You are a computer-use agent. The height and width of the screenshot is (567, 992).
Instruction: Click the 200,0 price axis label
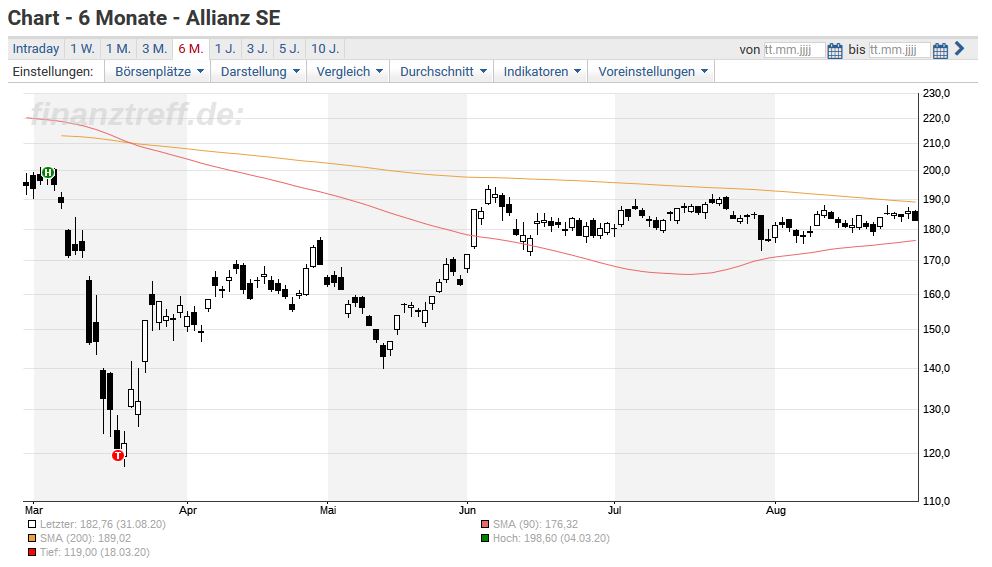(936, 170)
